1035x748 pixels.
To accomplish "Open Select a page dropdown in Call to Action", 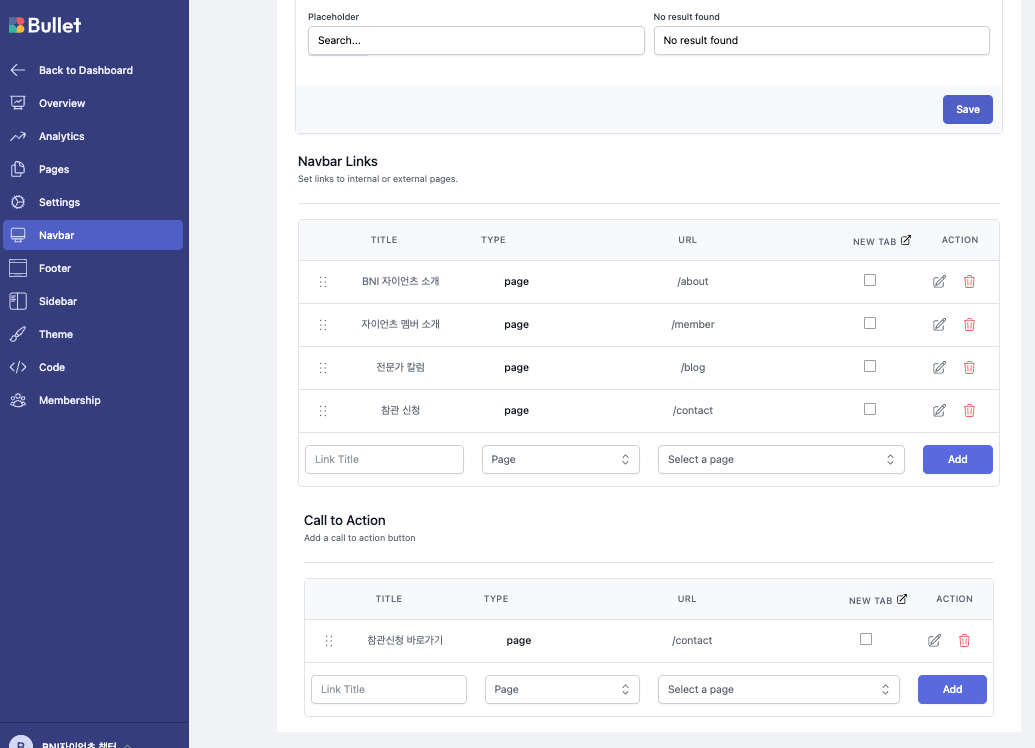I will tap(779, 689).
